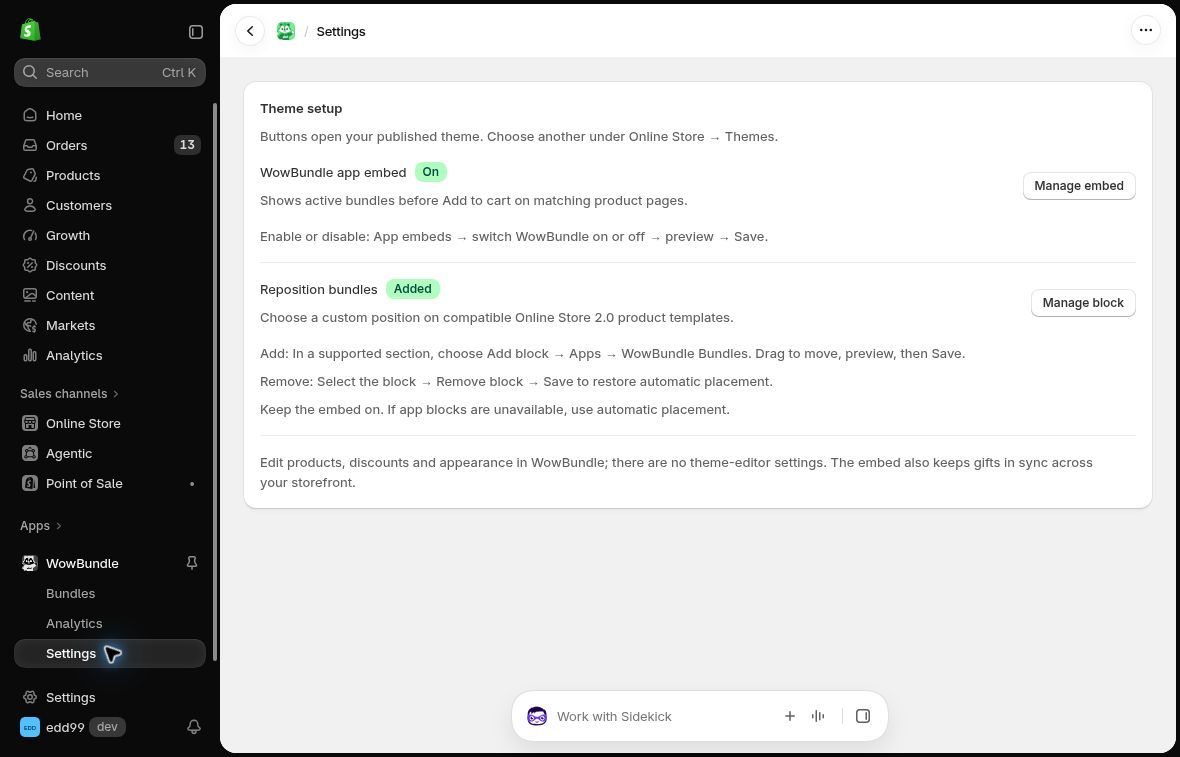Screen dimensions: 1180x757
Task: Open the store-wide Settings link at the bottom
Action: (x=109, y=698)
